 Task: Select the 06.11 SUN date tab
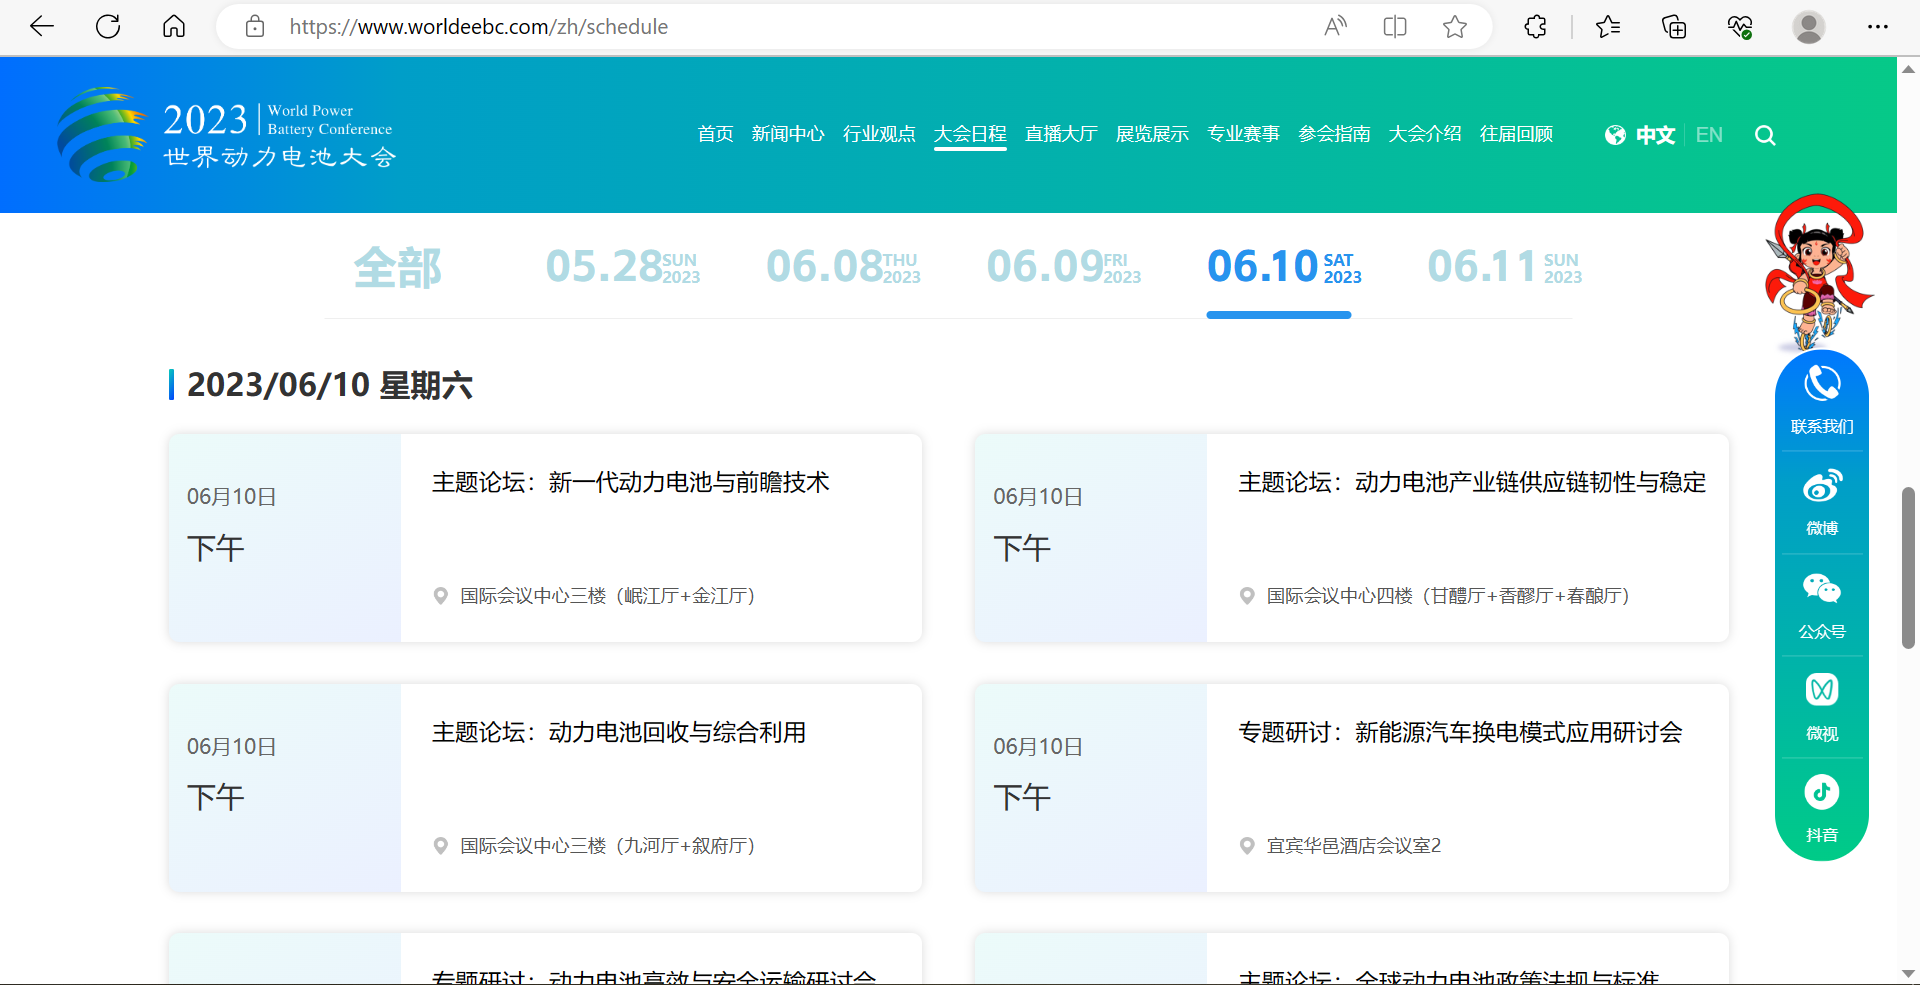pos(1504,267)
